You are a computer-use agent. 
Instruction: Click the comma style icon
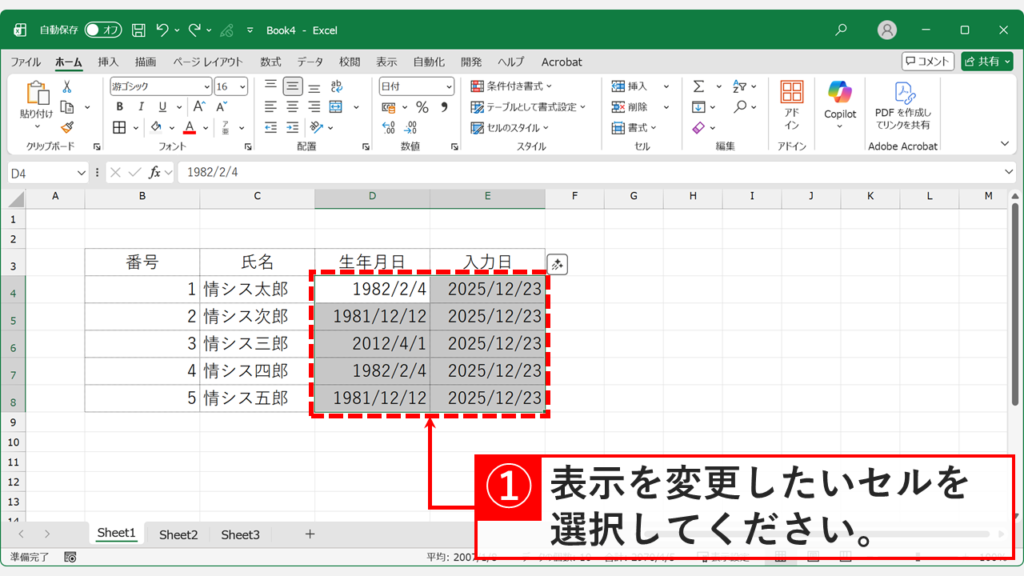click(x=444, y=107)
